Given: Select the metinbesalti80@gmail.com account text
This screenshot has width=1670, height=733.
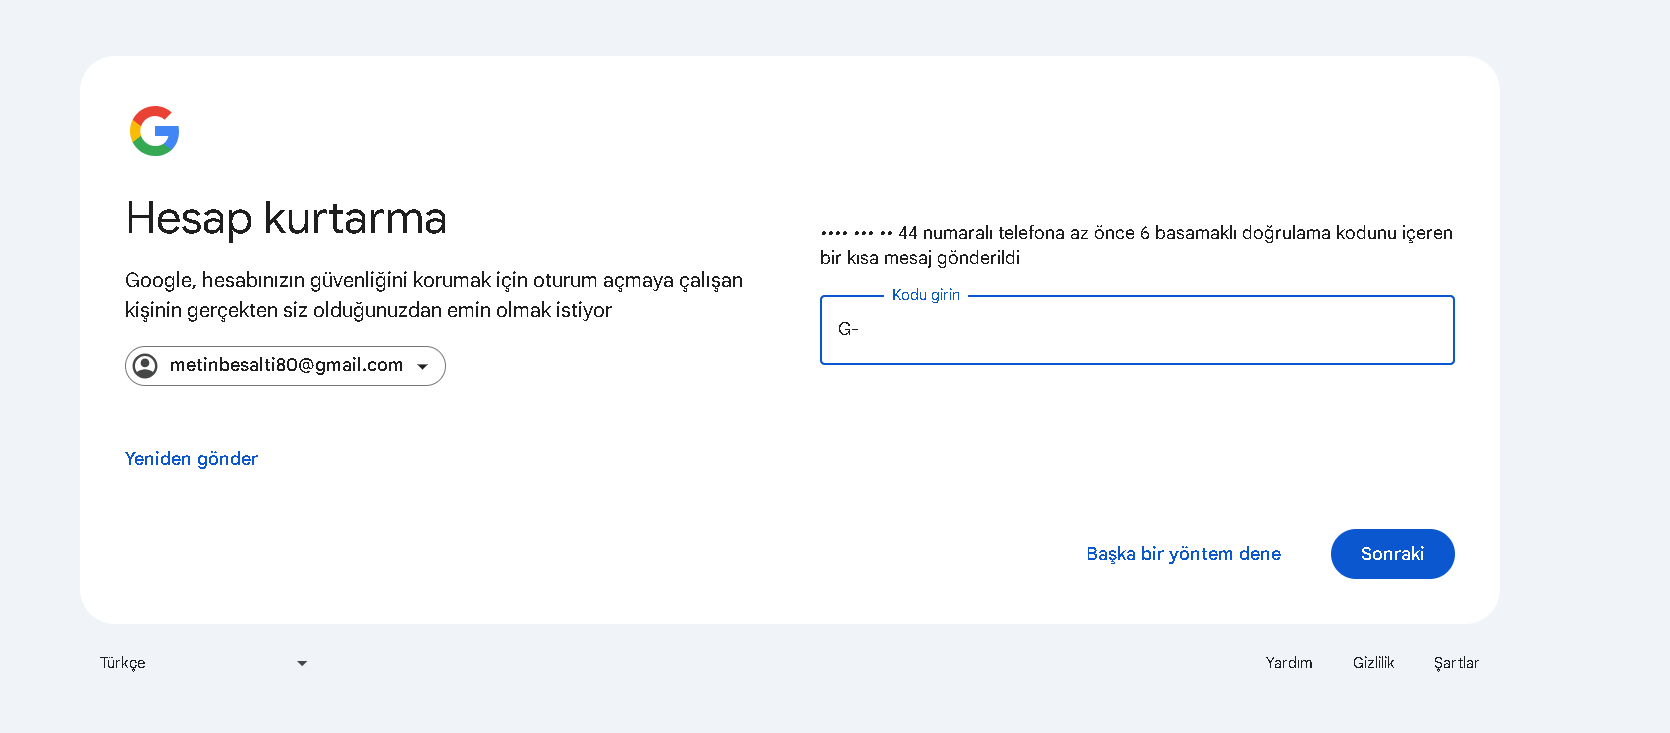Looking at the screenshot, I should [x=286, y=365].
